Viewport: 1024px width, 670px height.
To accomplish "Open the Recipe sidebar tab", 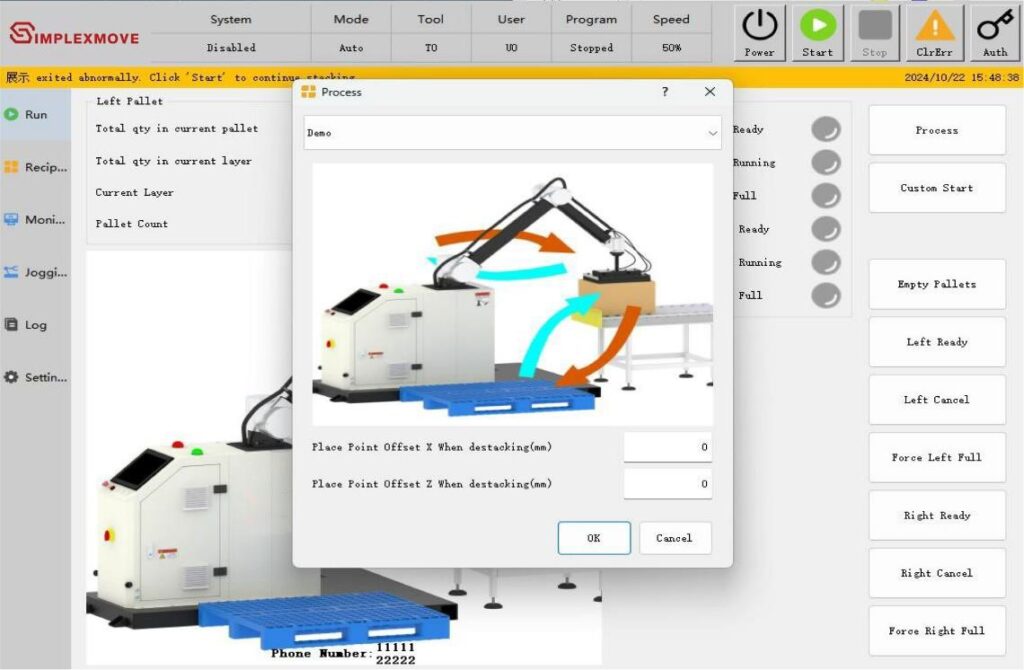I will tap(36, 167).
